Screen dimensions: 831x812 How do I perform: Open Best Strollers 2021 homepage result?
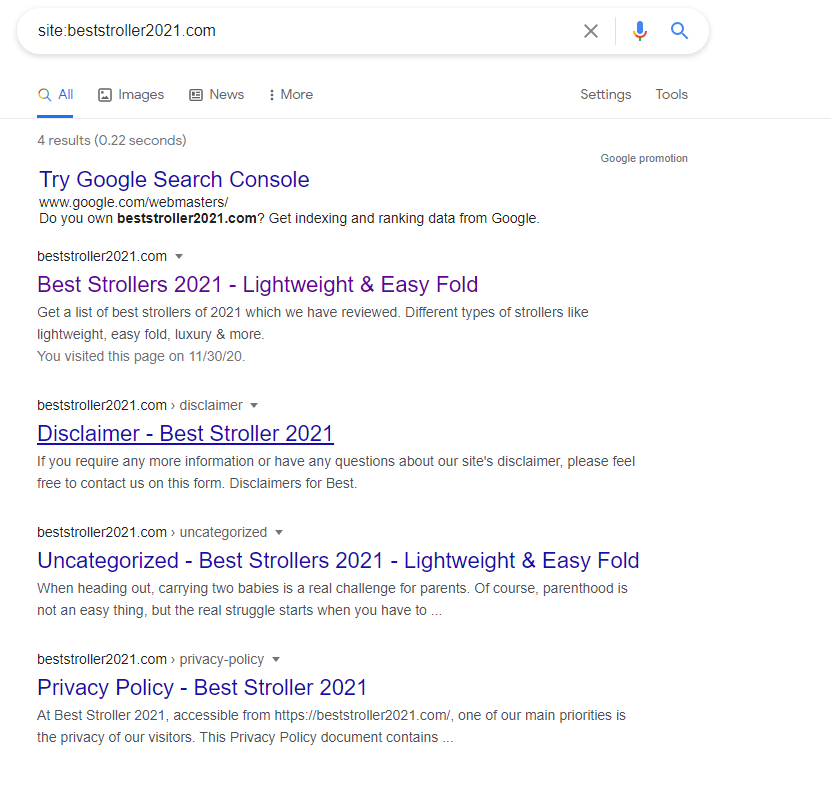point(258,285)
